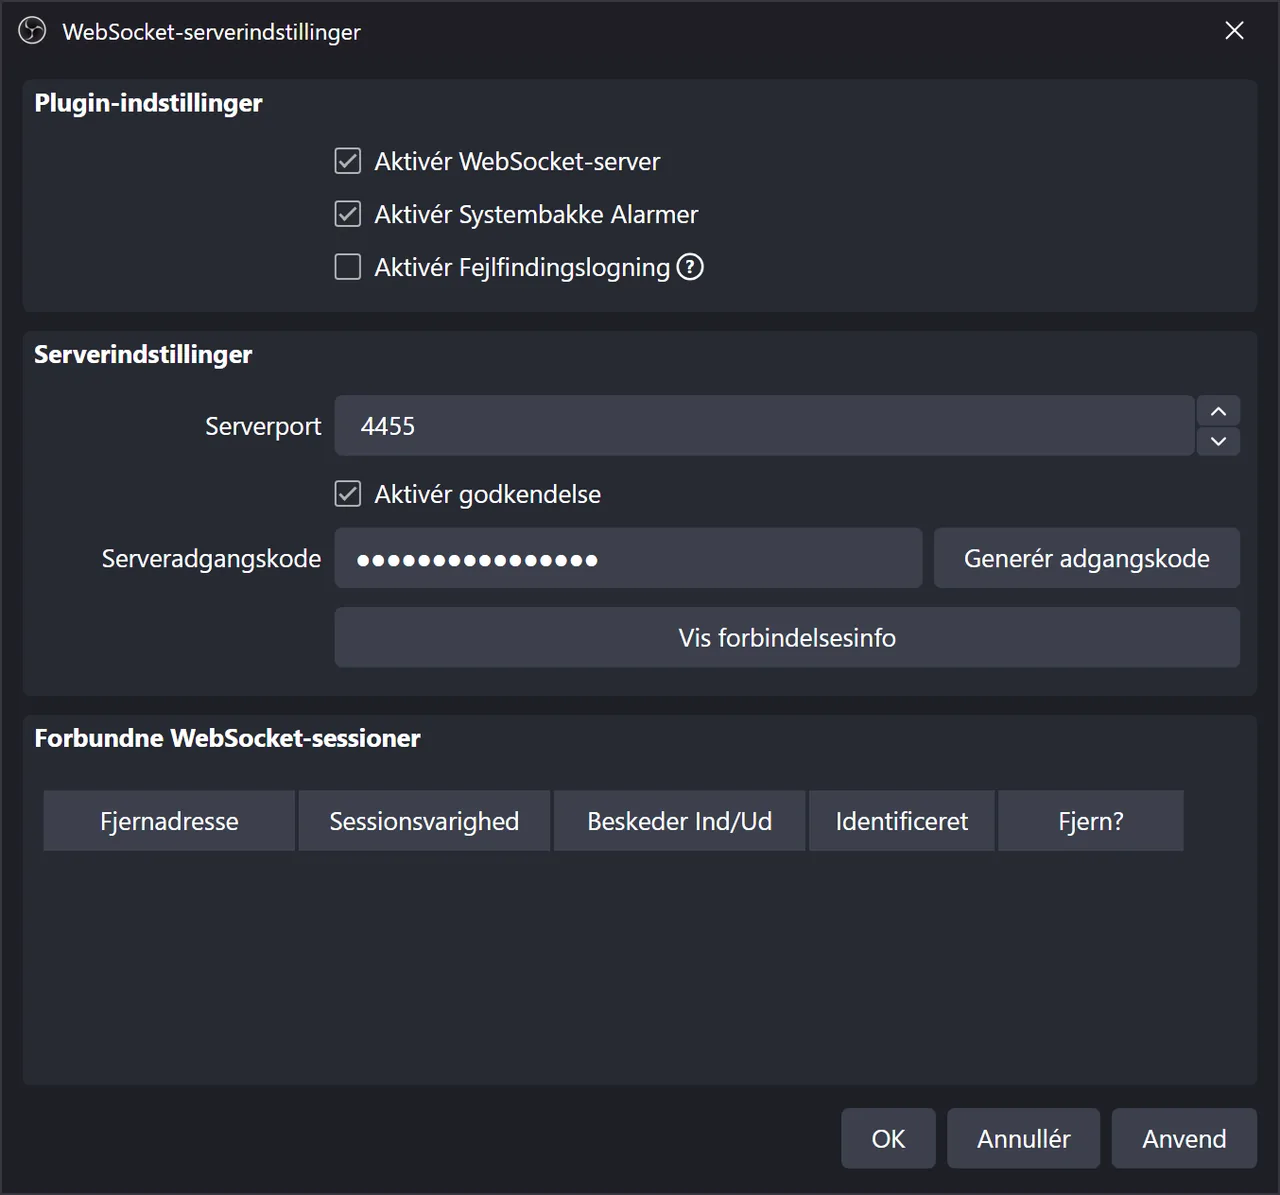Apply changes with Anvend

(1184, 1138)
